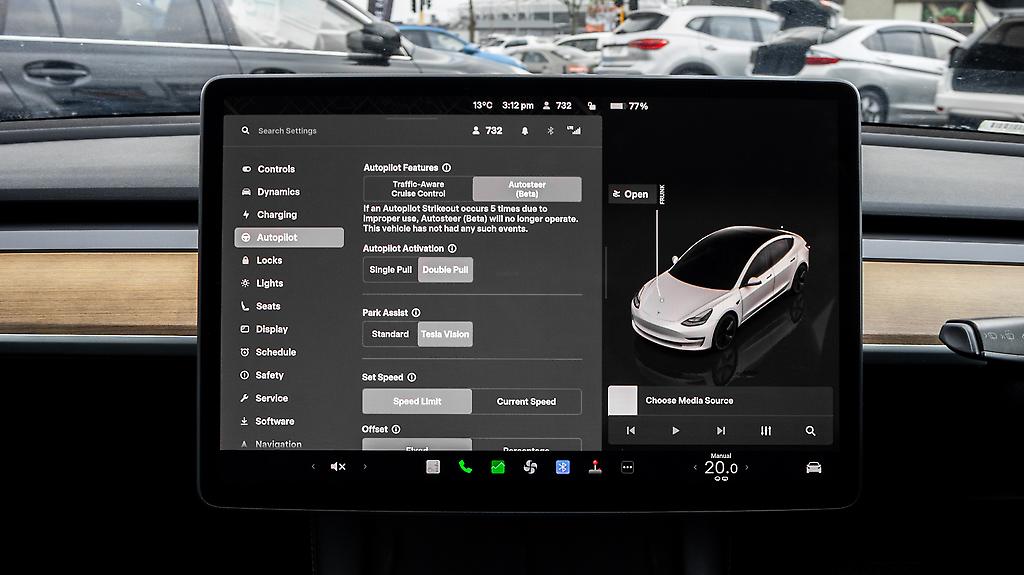Show info for Park Assist
The image size is (1024, 575).
pyautogui.click(x=416, y=312)
